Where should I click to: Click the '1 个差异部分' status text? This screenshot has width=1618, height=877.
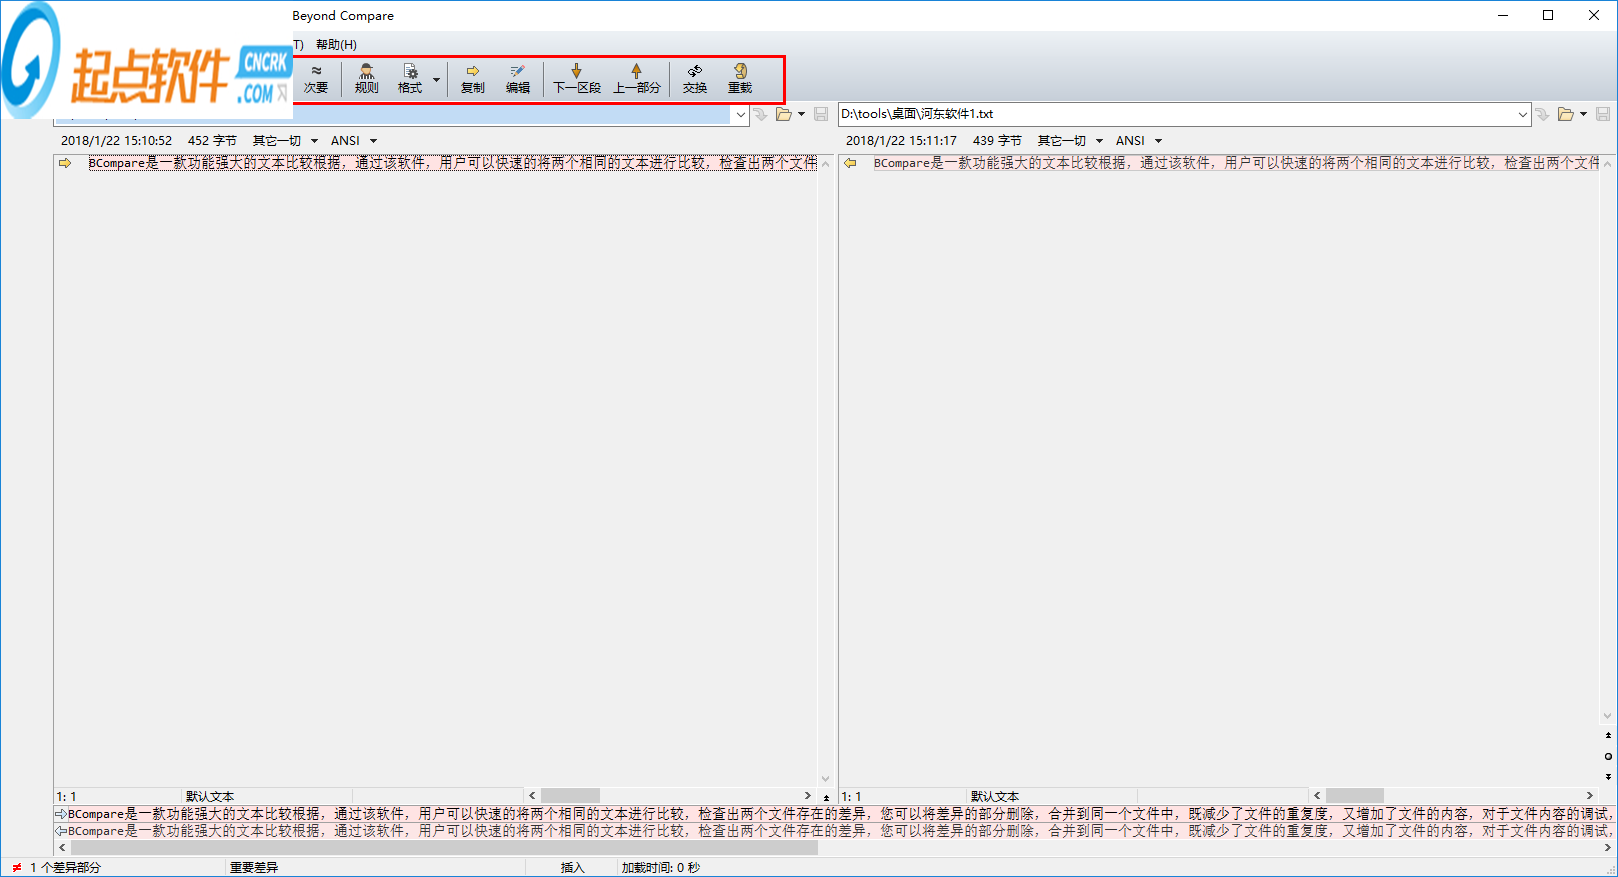coord(65,868)
